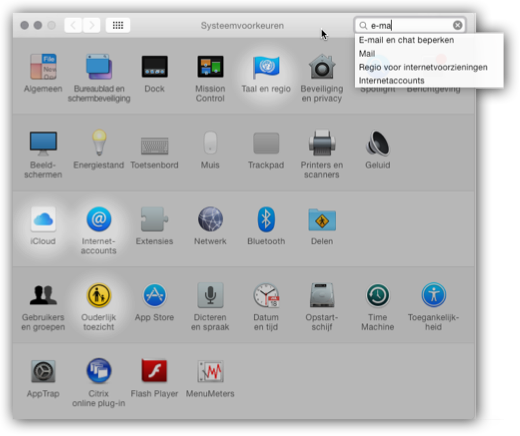The width and height of the screenshot is (520, 436).
Task: Open Printers en scanners pane
Action: point(322,143)
